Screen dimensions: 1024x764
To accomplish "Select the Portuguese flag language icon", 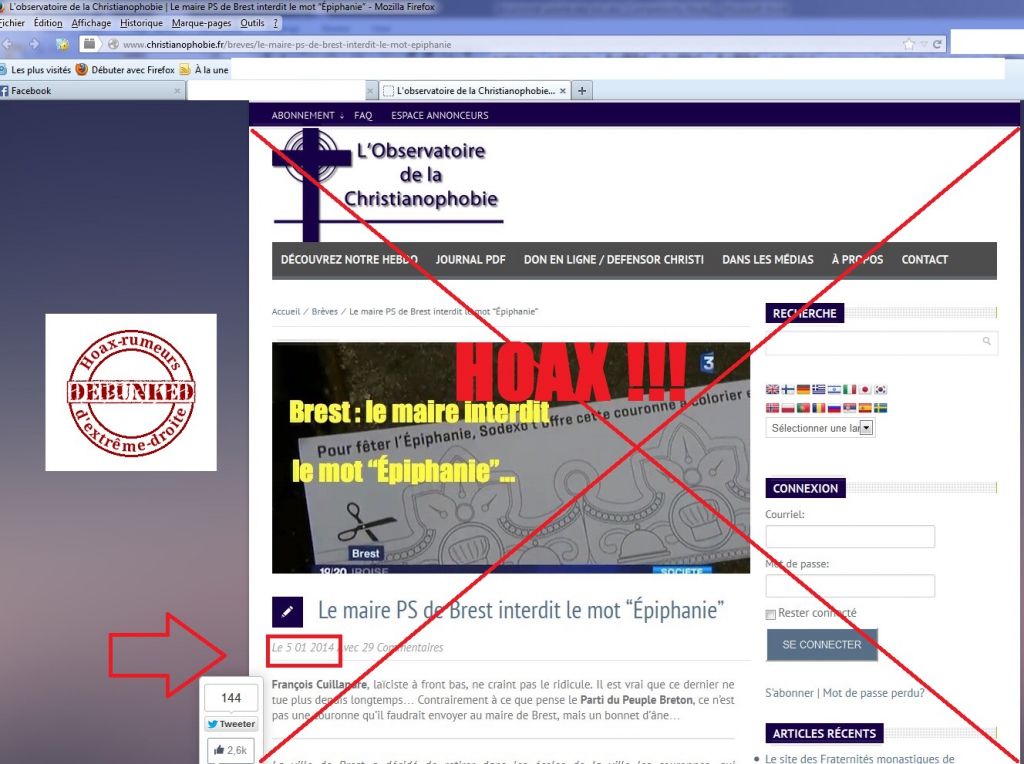I will (803, 408).
